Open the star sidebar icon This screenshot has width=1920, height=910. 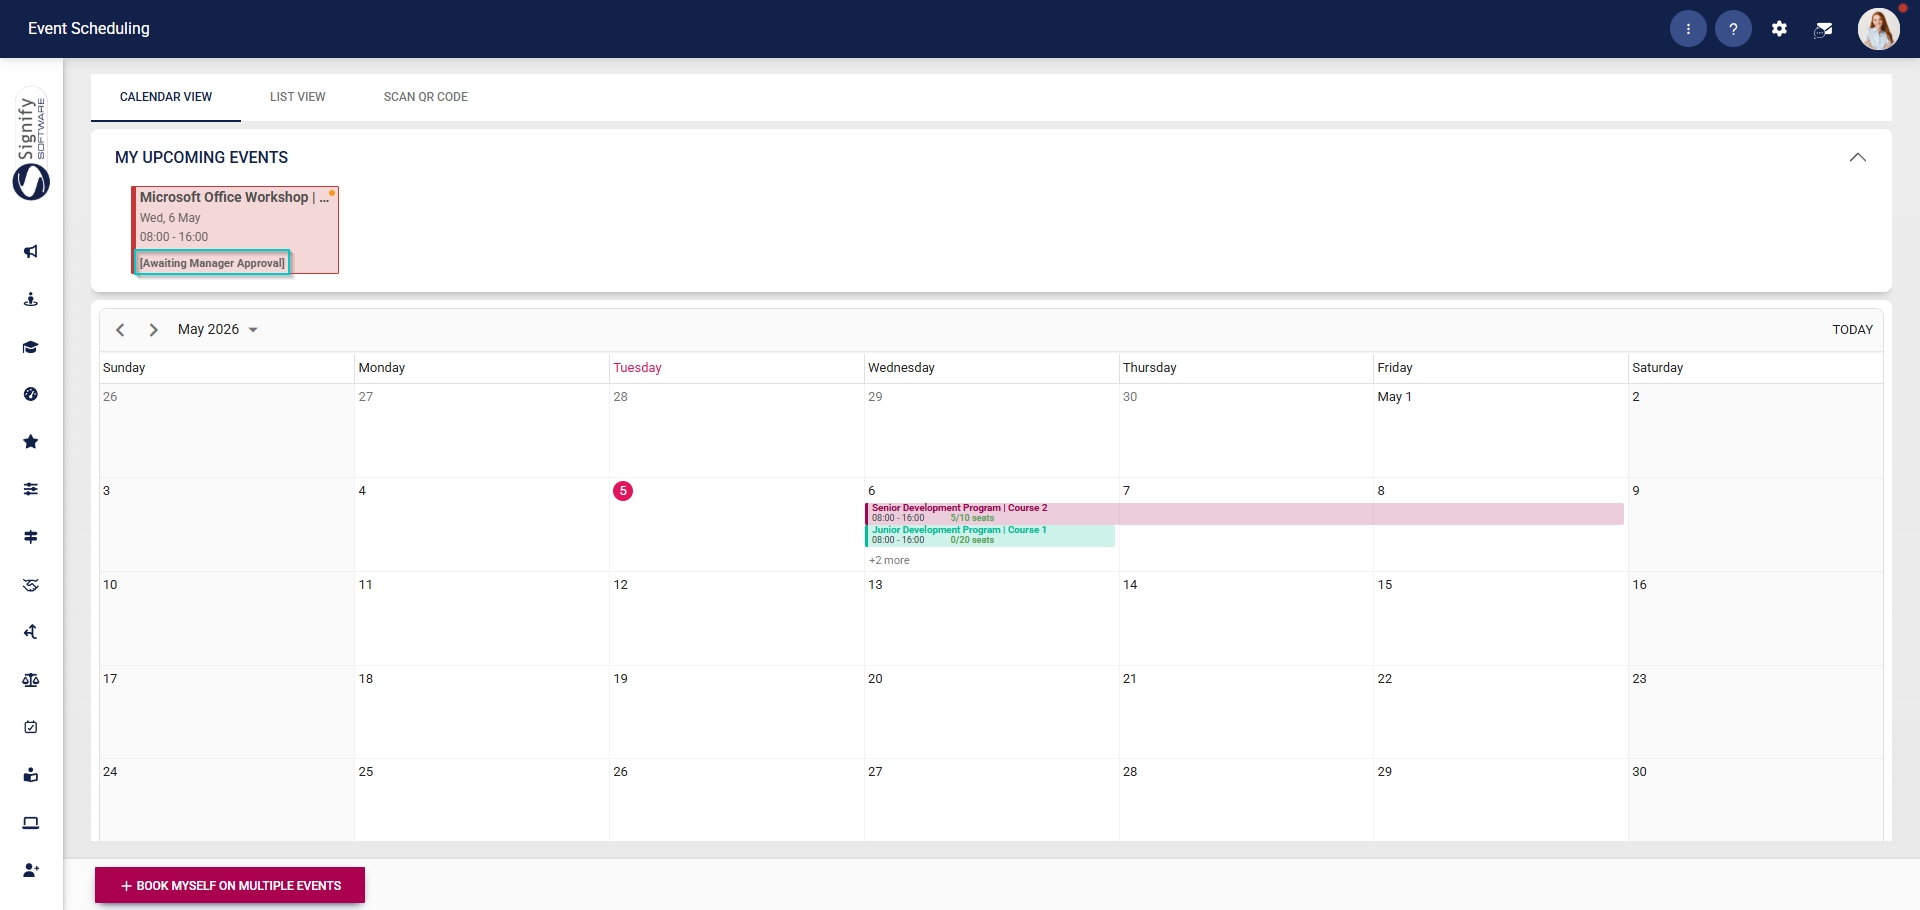(x=31, y=442)
